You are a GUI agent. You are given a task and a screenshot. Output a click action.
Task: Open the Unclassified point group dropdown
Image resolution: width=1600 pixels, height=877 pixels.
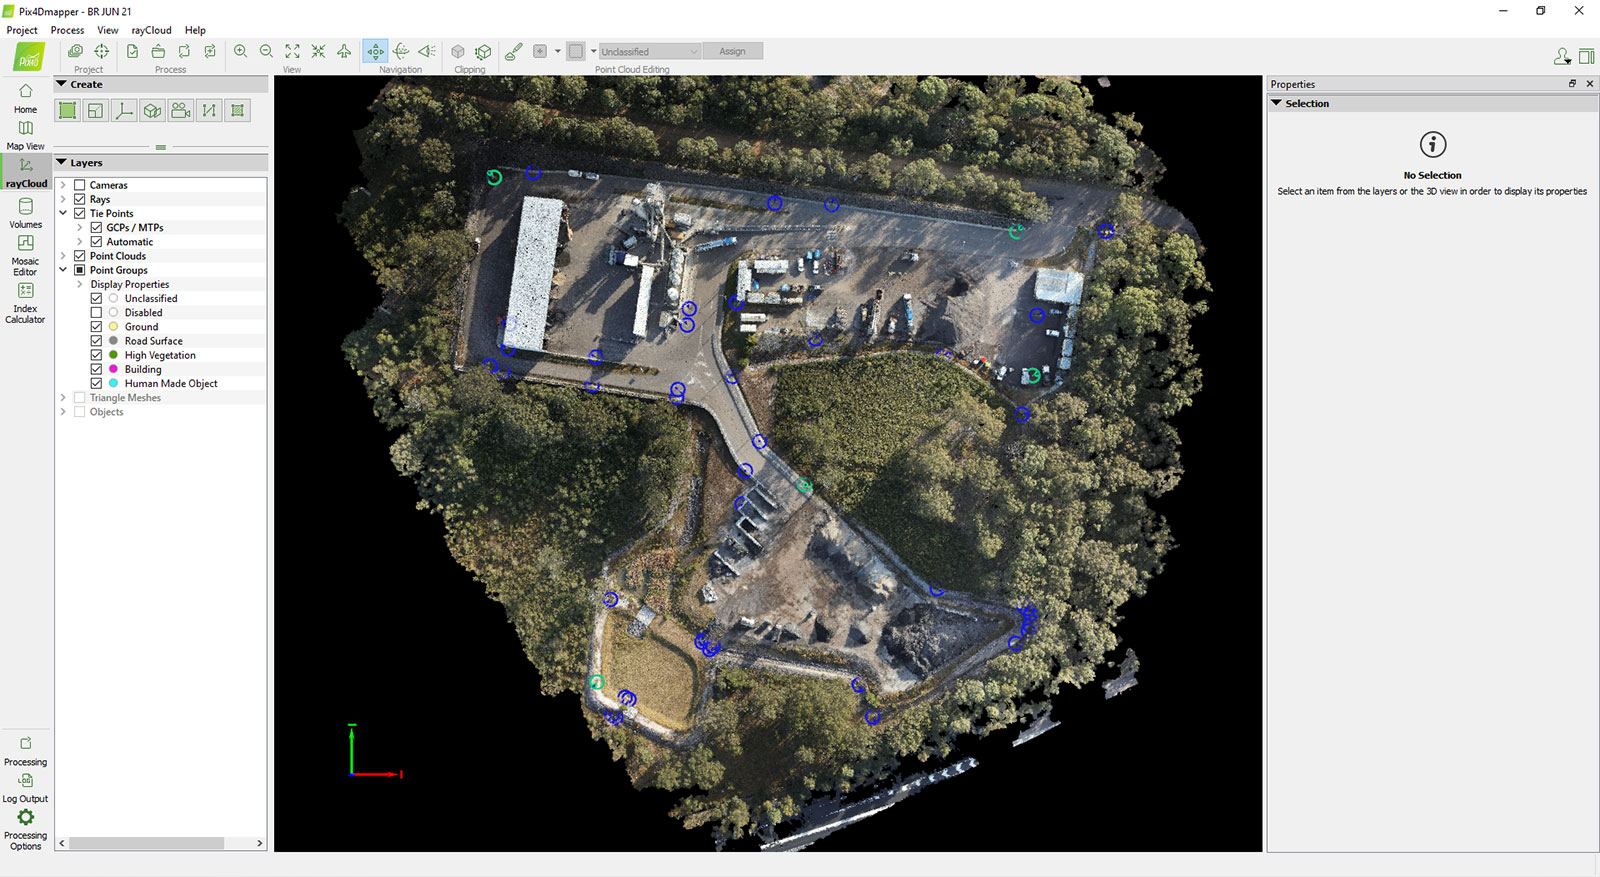pos(649,51)
